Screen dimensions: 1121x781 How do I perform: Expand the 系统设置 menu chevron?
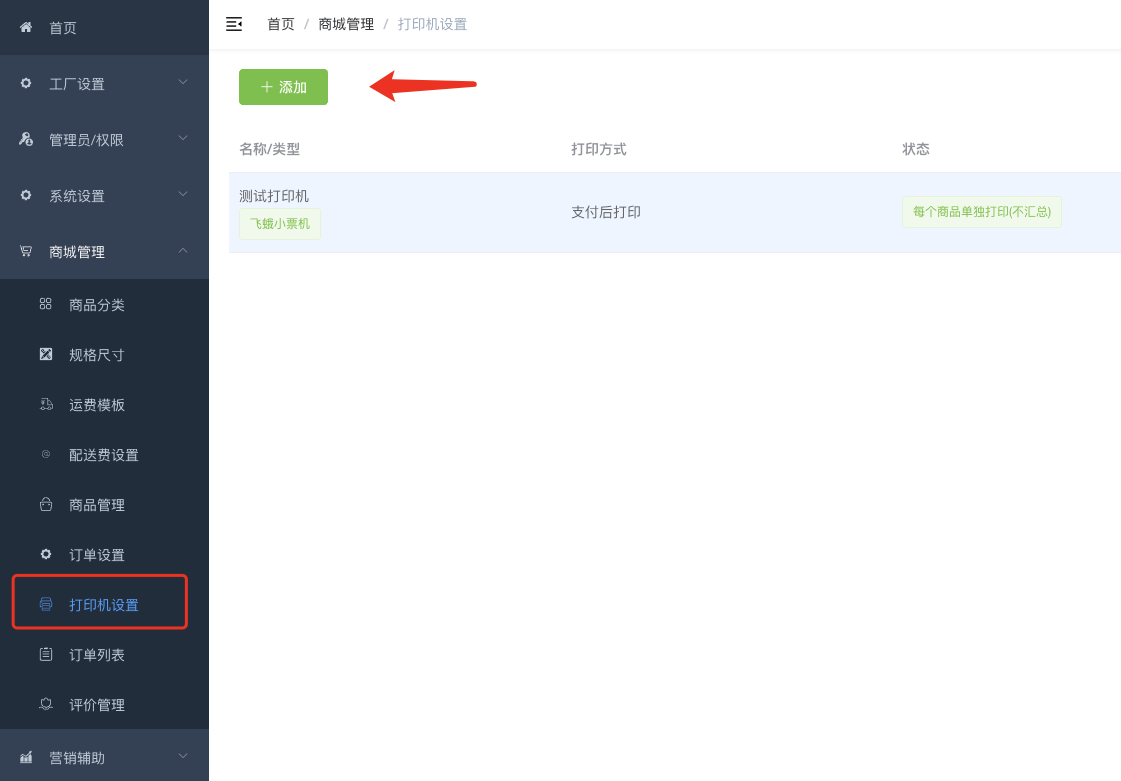pyautogui.click(x=183, y=194)
